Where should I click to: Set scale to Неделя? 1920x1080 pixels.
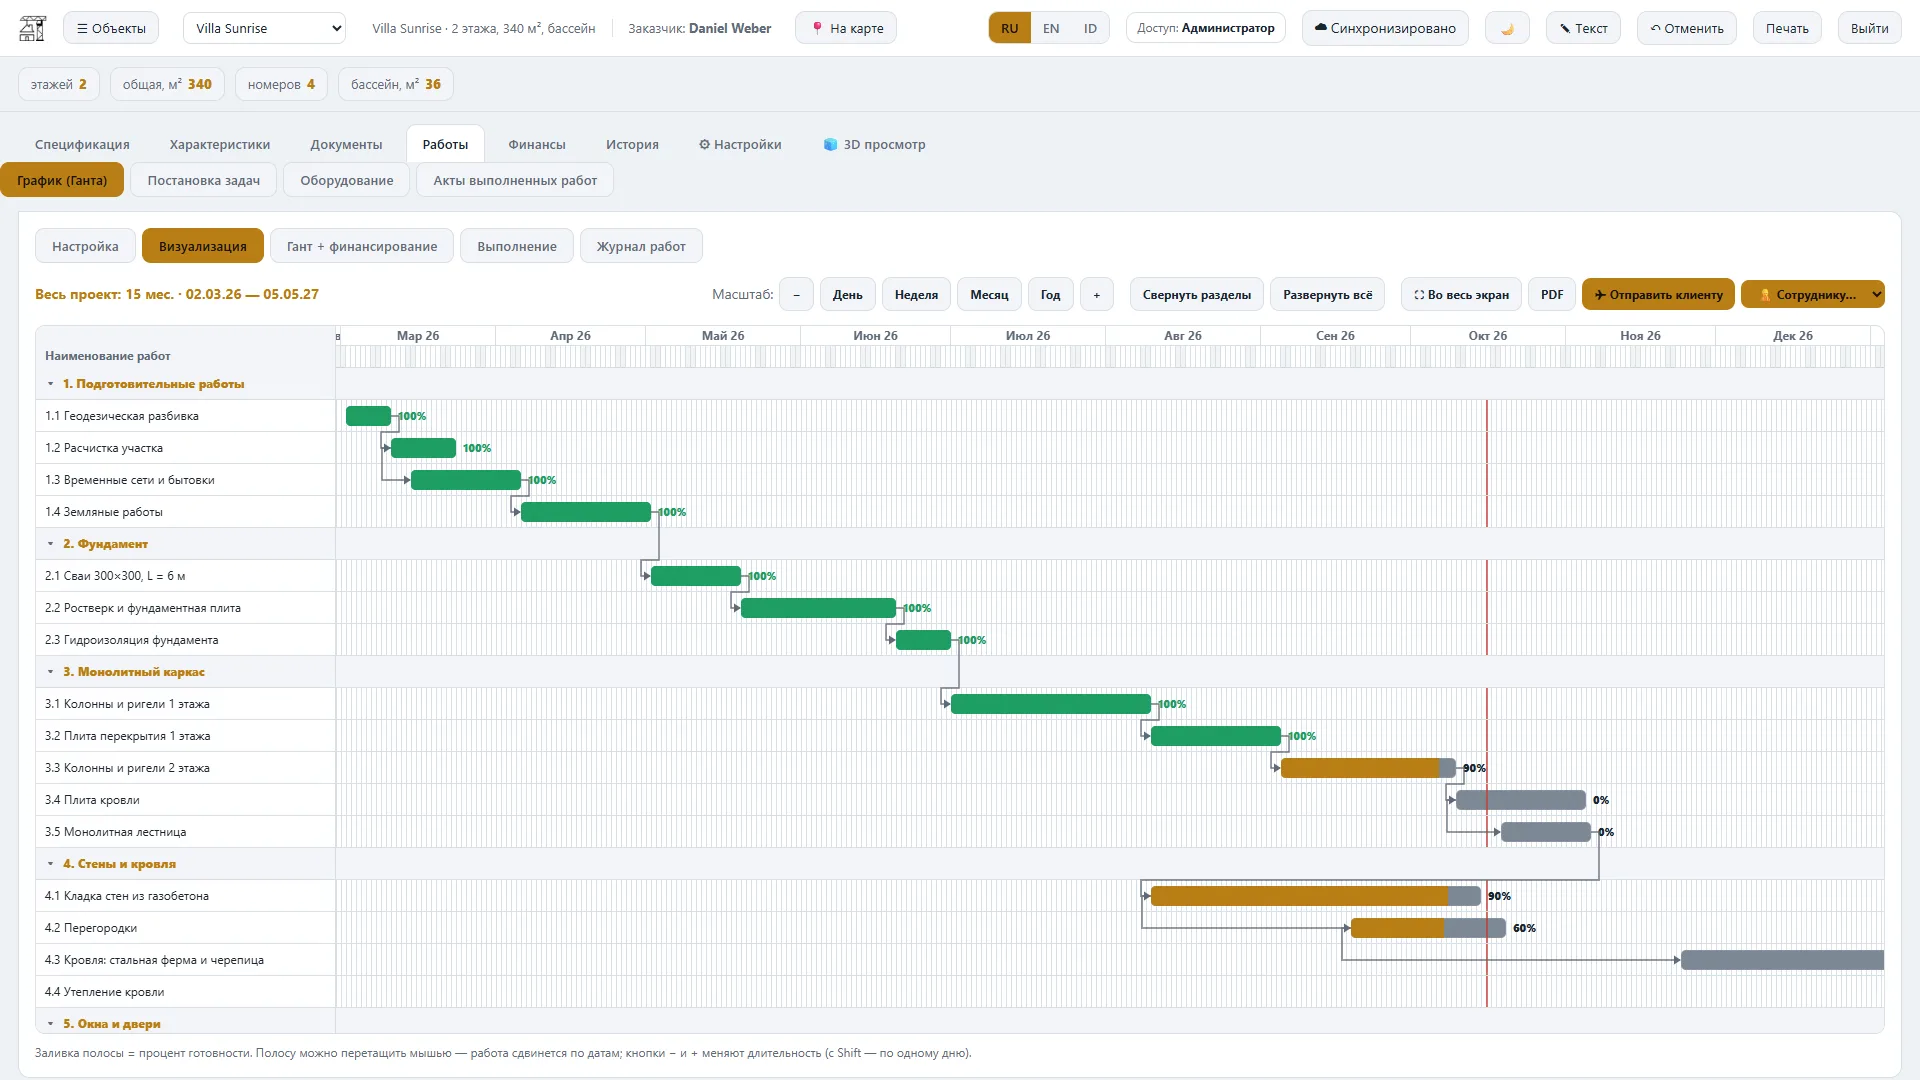[916, 295]
